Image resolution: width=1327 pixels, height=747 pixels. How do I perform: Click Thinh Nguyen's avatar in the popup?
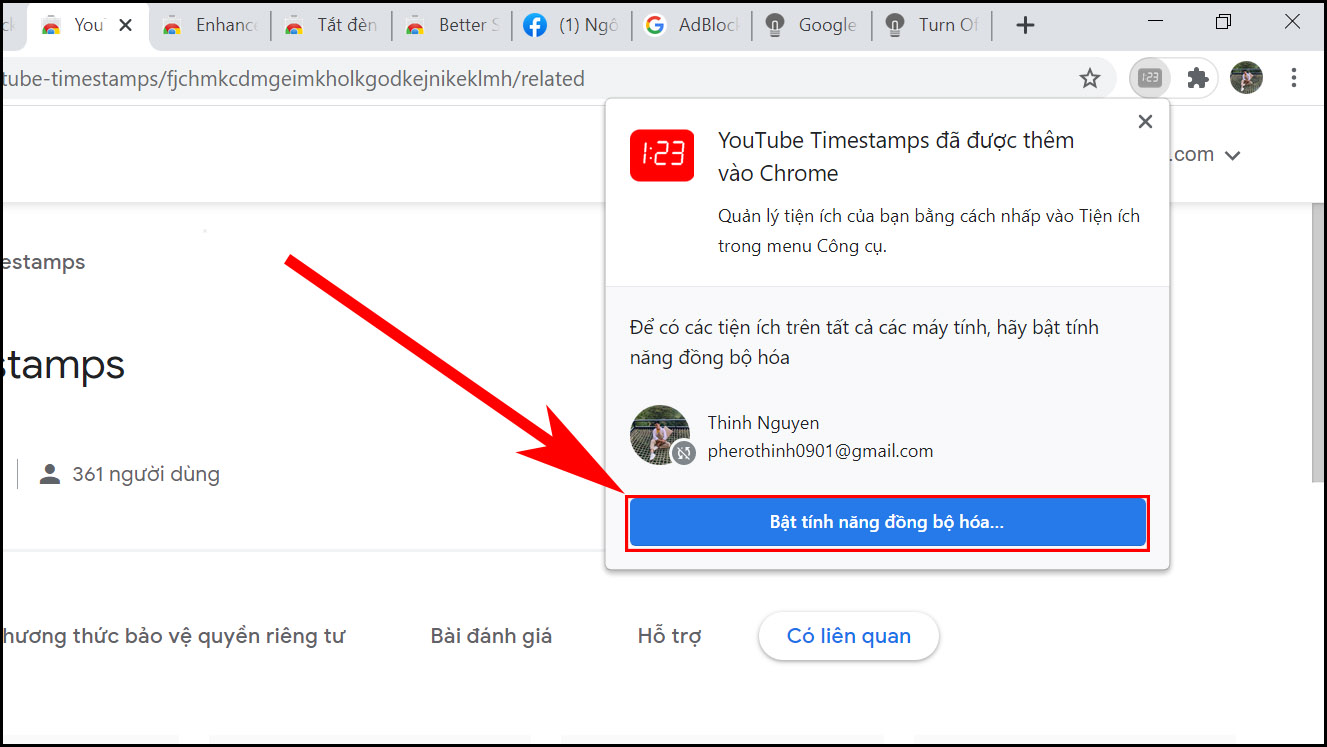point(660,435)
